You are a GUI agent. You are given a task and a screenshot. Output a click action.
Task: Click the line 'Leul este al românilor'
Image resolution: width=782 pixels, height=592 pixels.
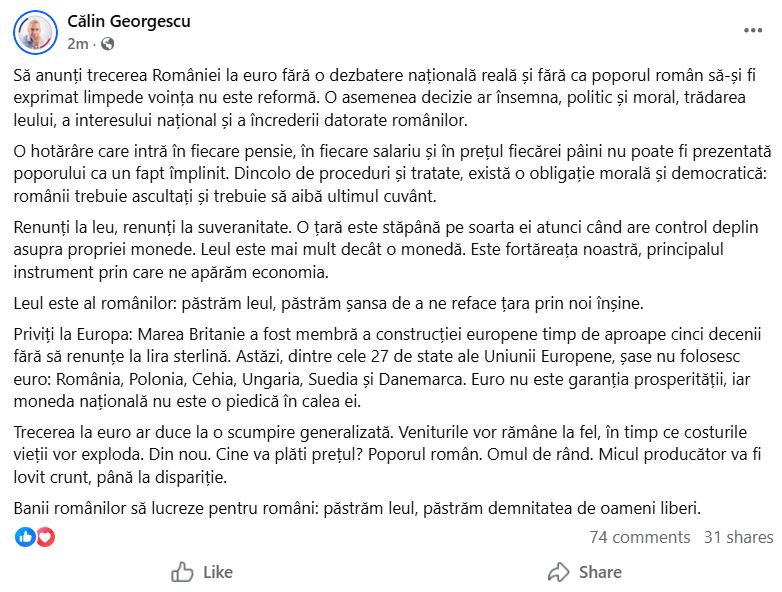tap(329, 303)
